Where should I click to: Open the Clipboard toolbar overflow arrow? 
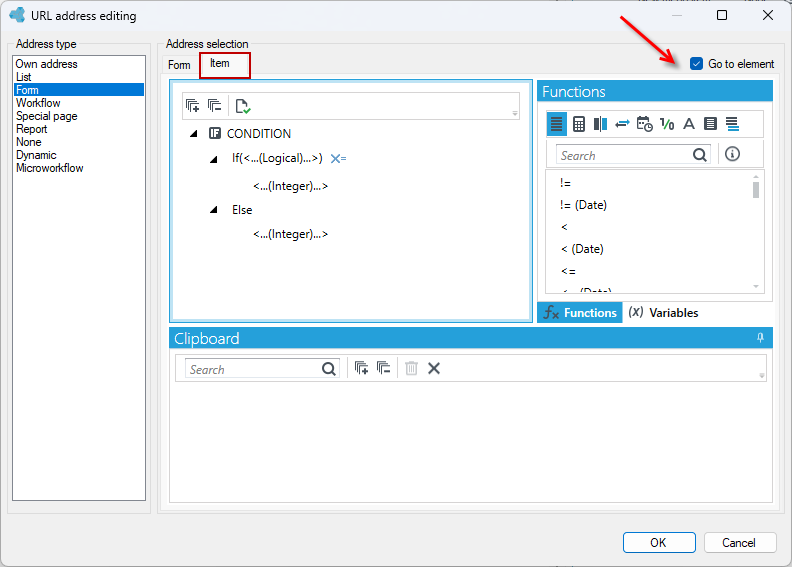[762, 375]
